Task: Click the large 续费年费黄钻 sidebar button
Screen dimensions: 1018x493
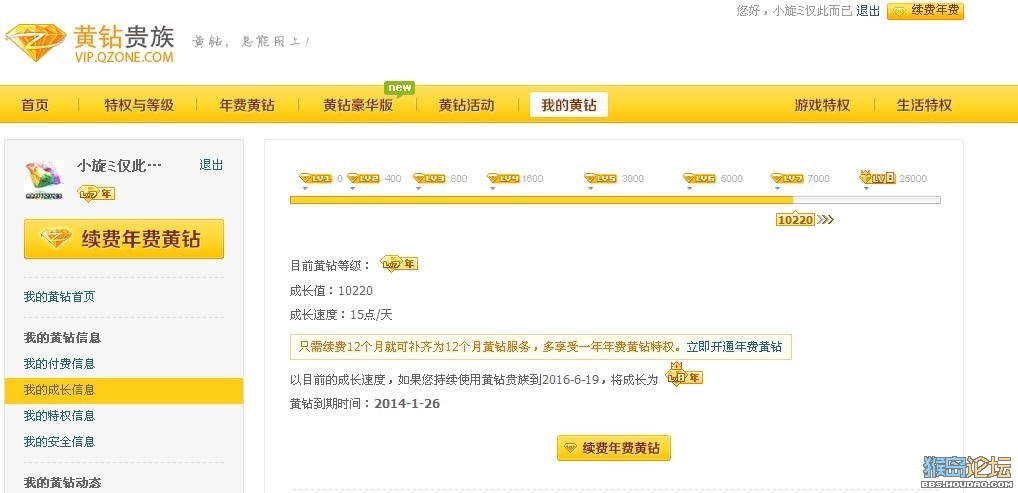Action: (124, 239)
